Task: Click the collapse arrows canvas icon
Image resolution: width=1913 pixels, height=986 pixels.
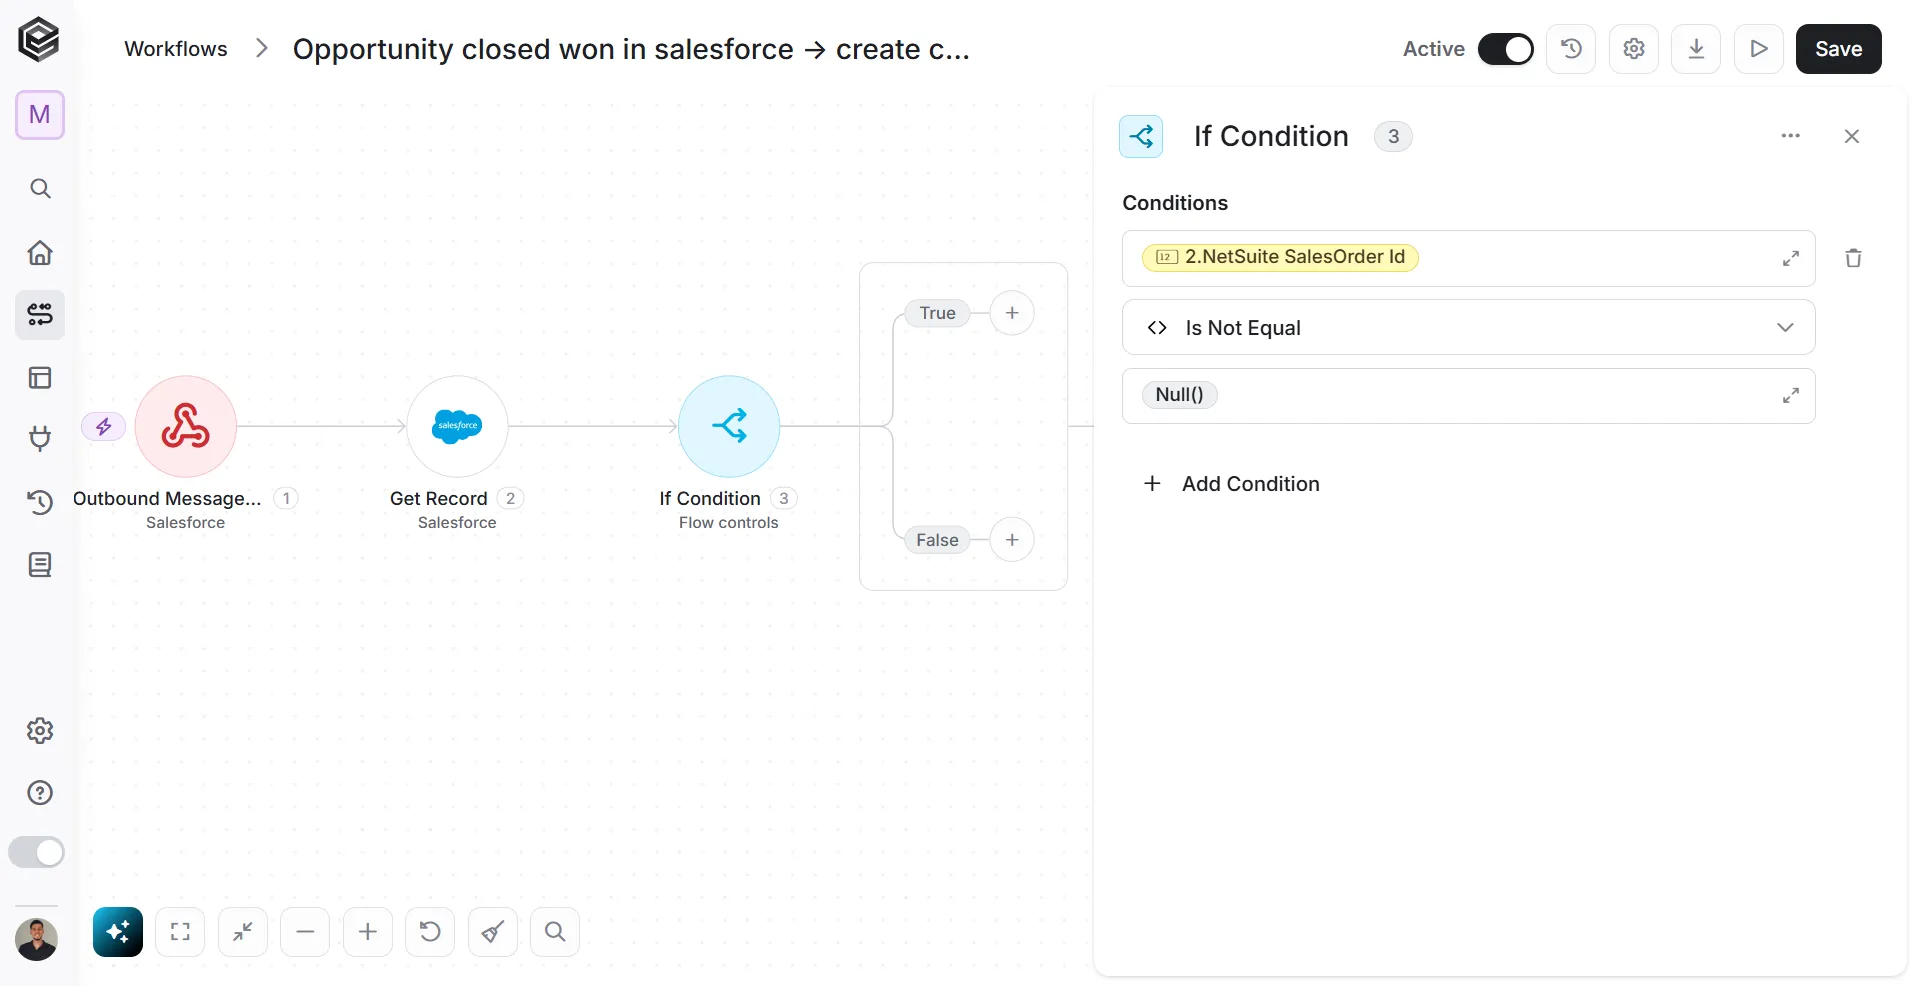Action: point(243,932)
